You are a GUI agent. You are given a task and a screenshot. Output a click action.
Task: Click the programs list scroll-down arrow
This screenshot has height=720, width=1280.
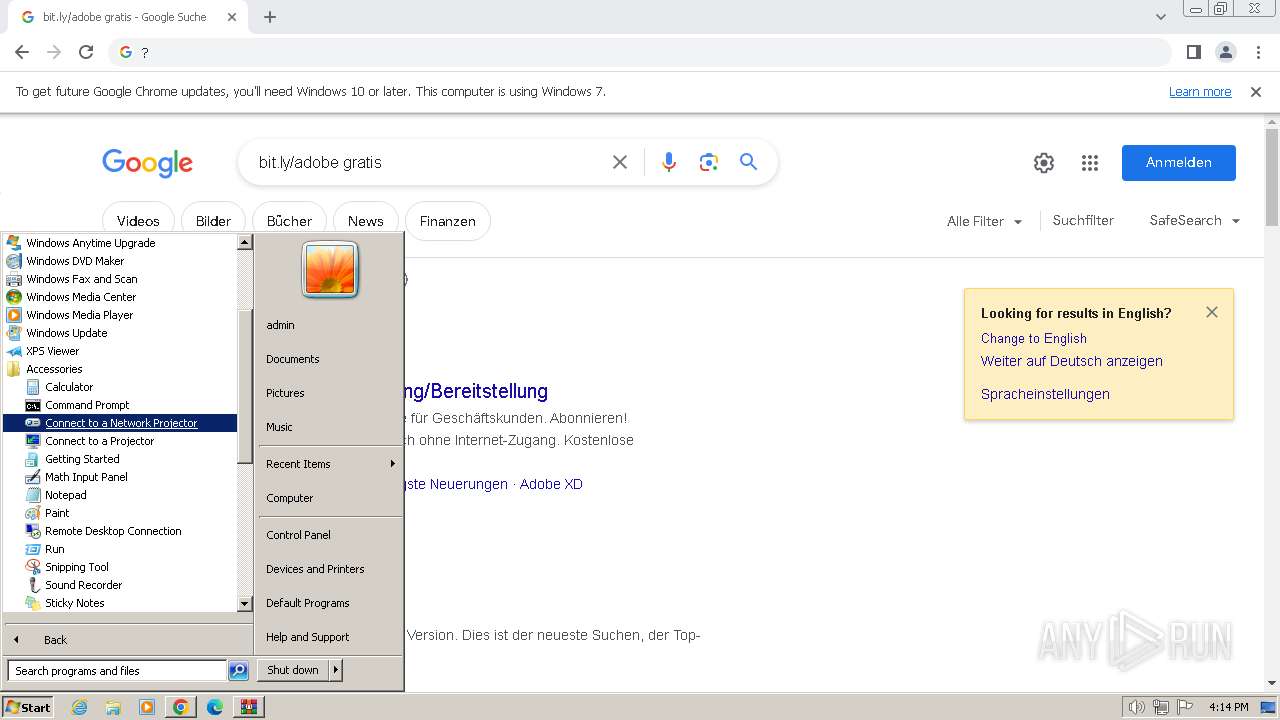(x=244, y=604)
